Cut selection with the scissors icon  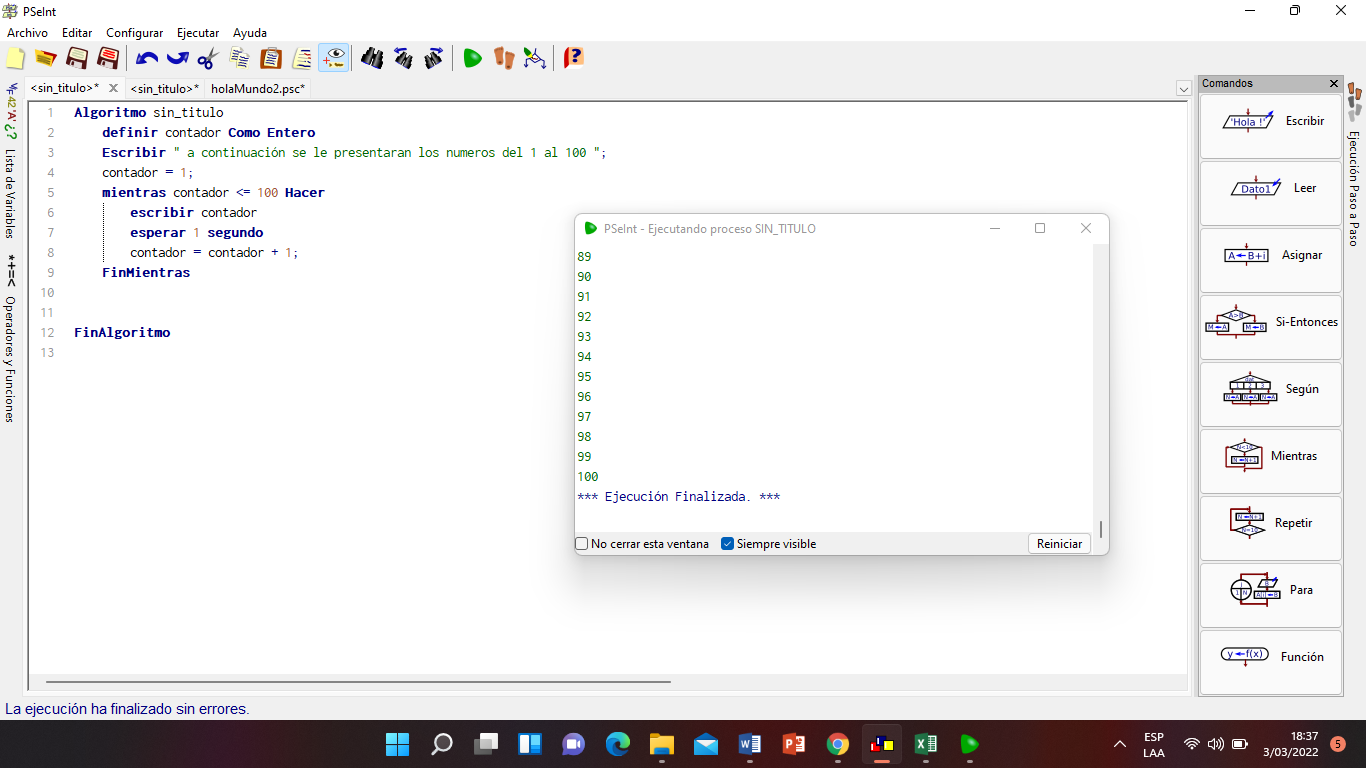tap(208, 58)
